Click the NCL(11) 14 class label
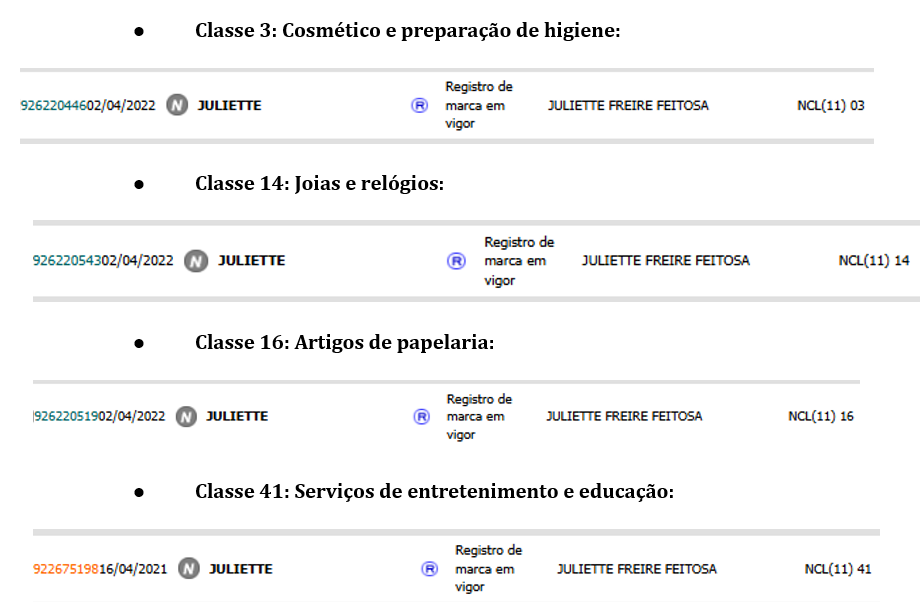Viewport: 920px width, 602px height. pos(873,261)
